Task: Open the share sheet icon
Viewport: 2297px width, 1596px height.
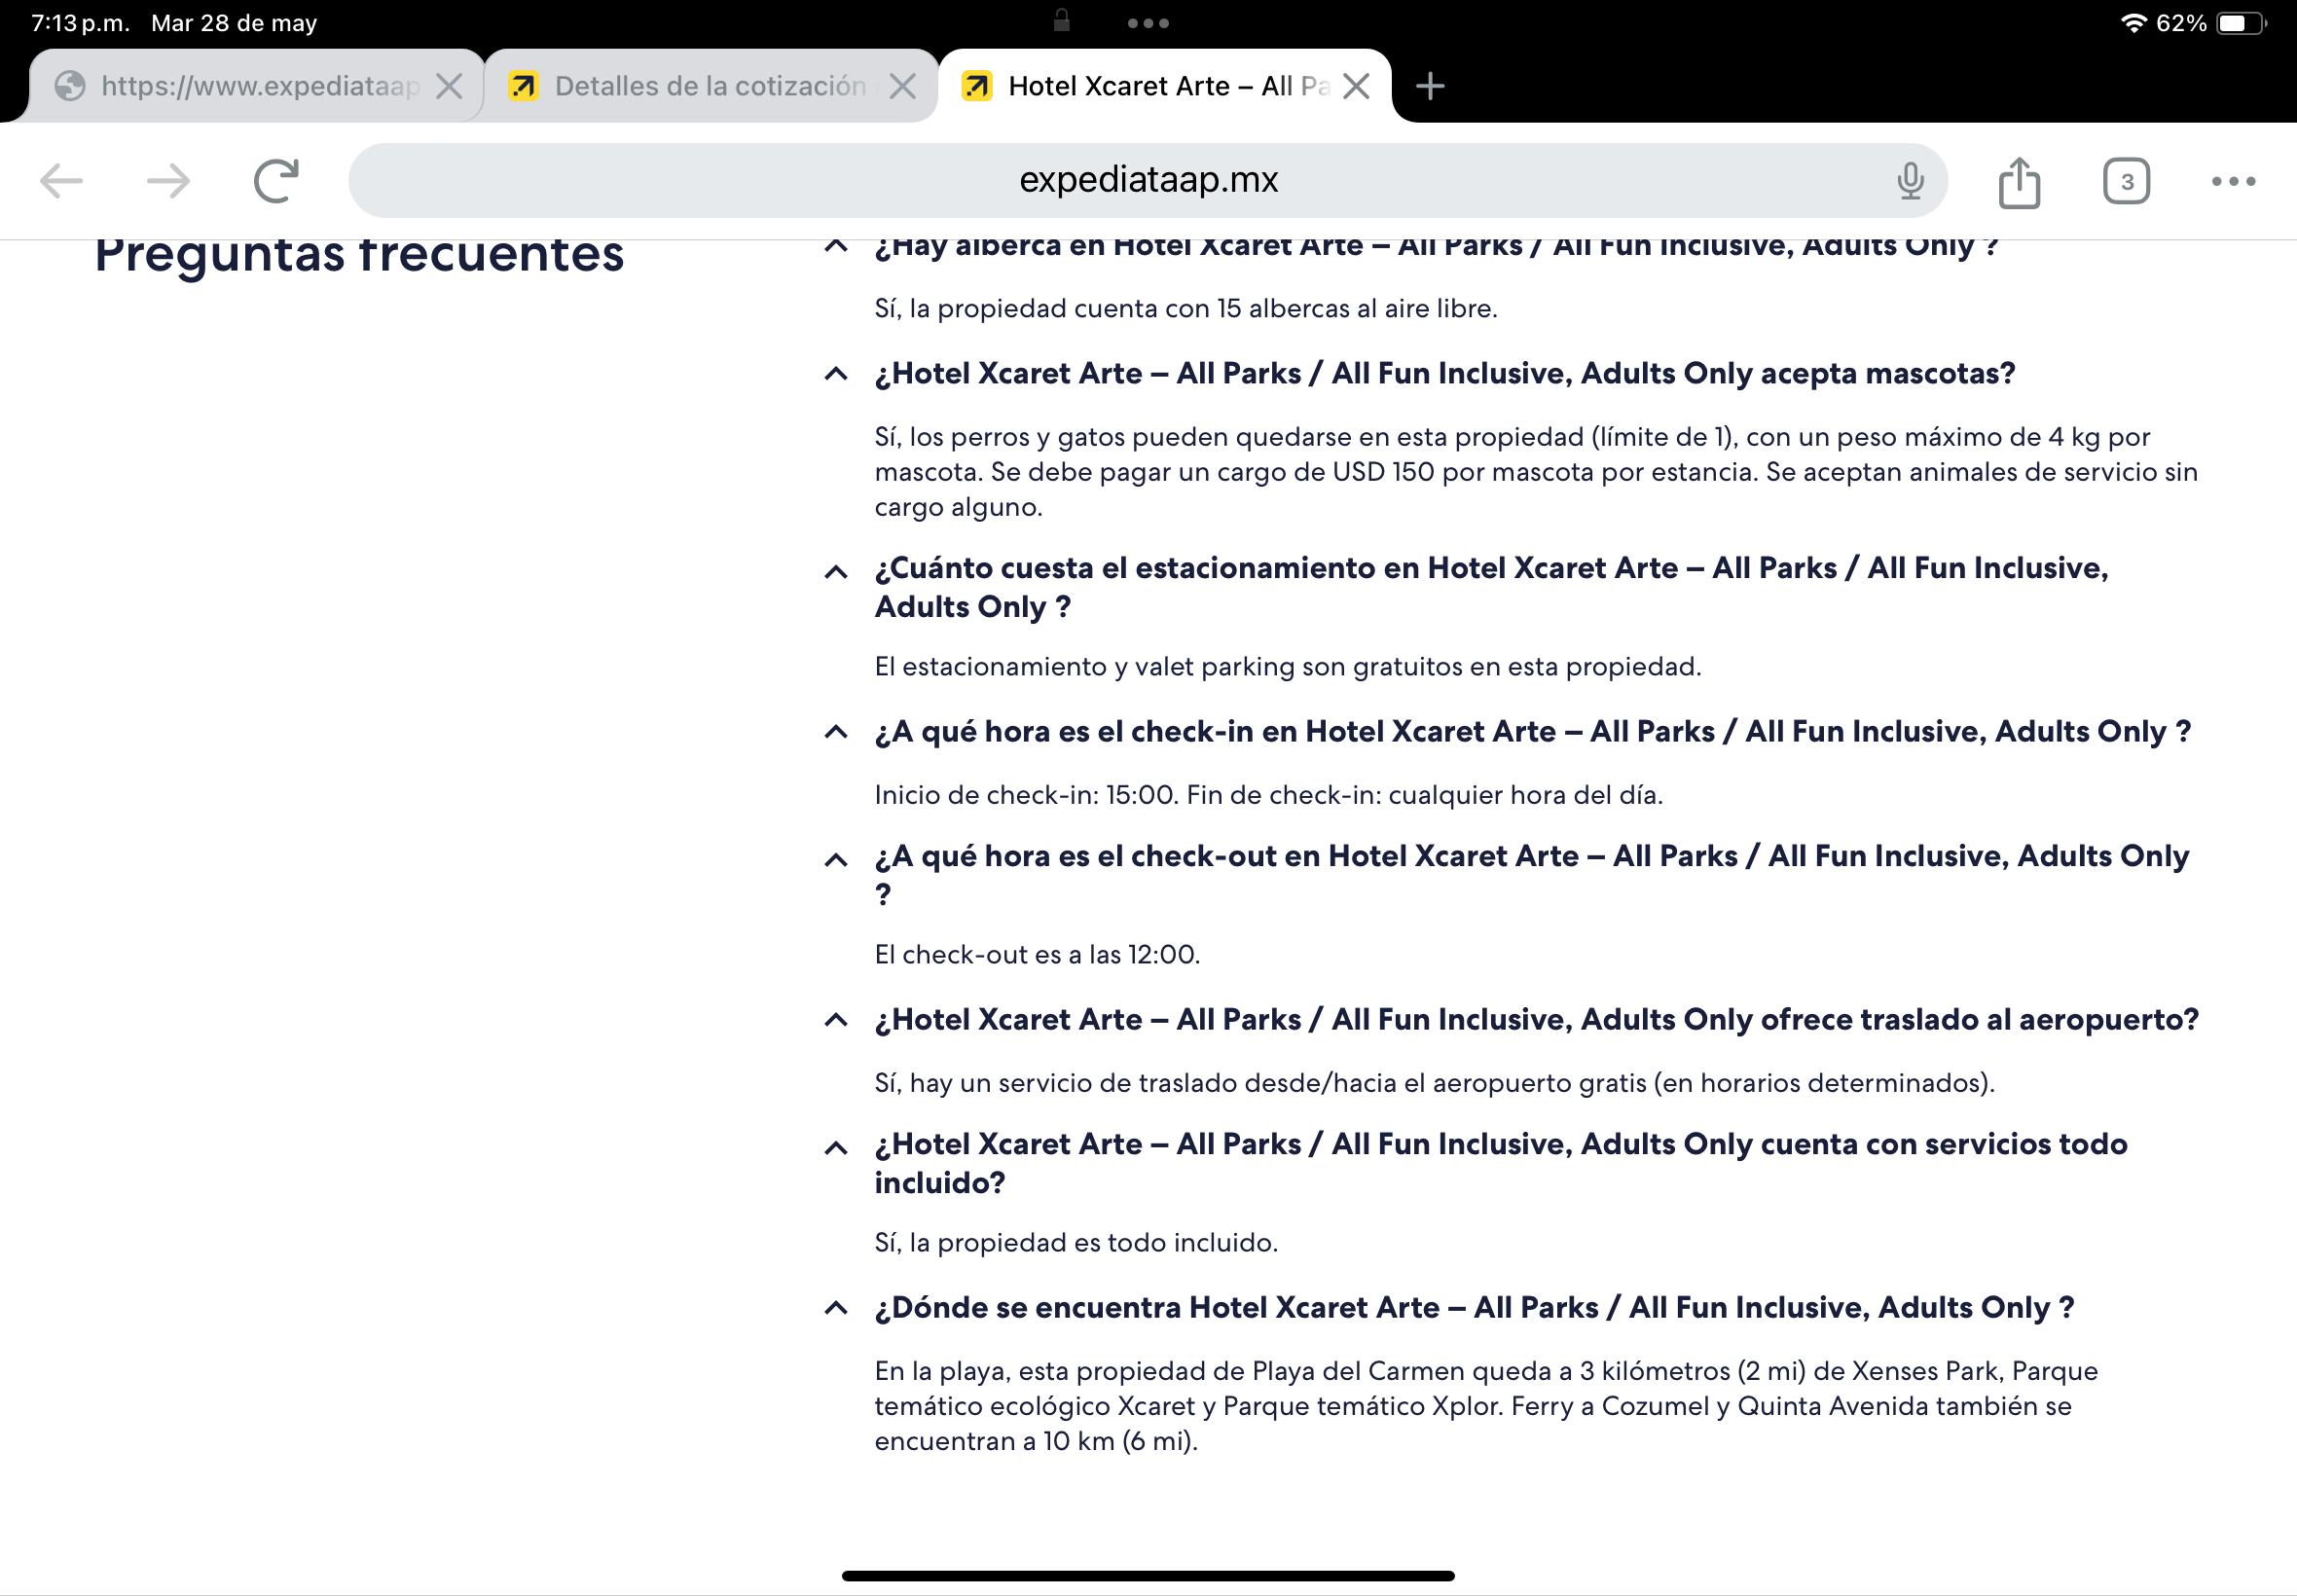Action: tap(2019, 182)
